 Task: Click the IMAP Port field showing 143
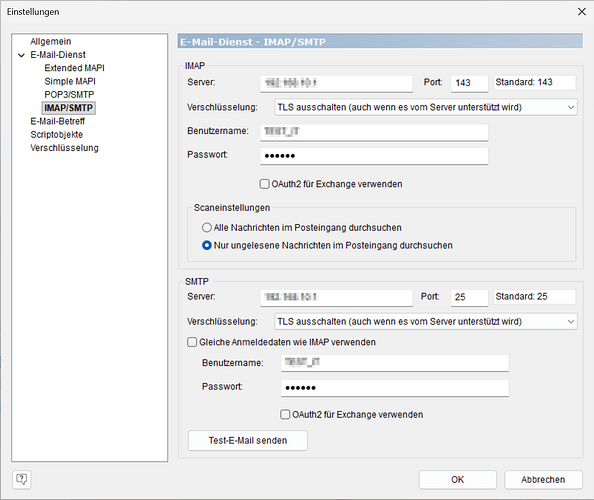pyautogui.click(x=469, y=83)
